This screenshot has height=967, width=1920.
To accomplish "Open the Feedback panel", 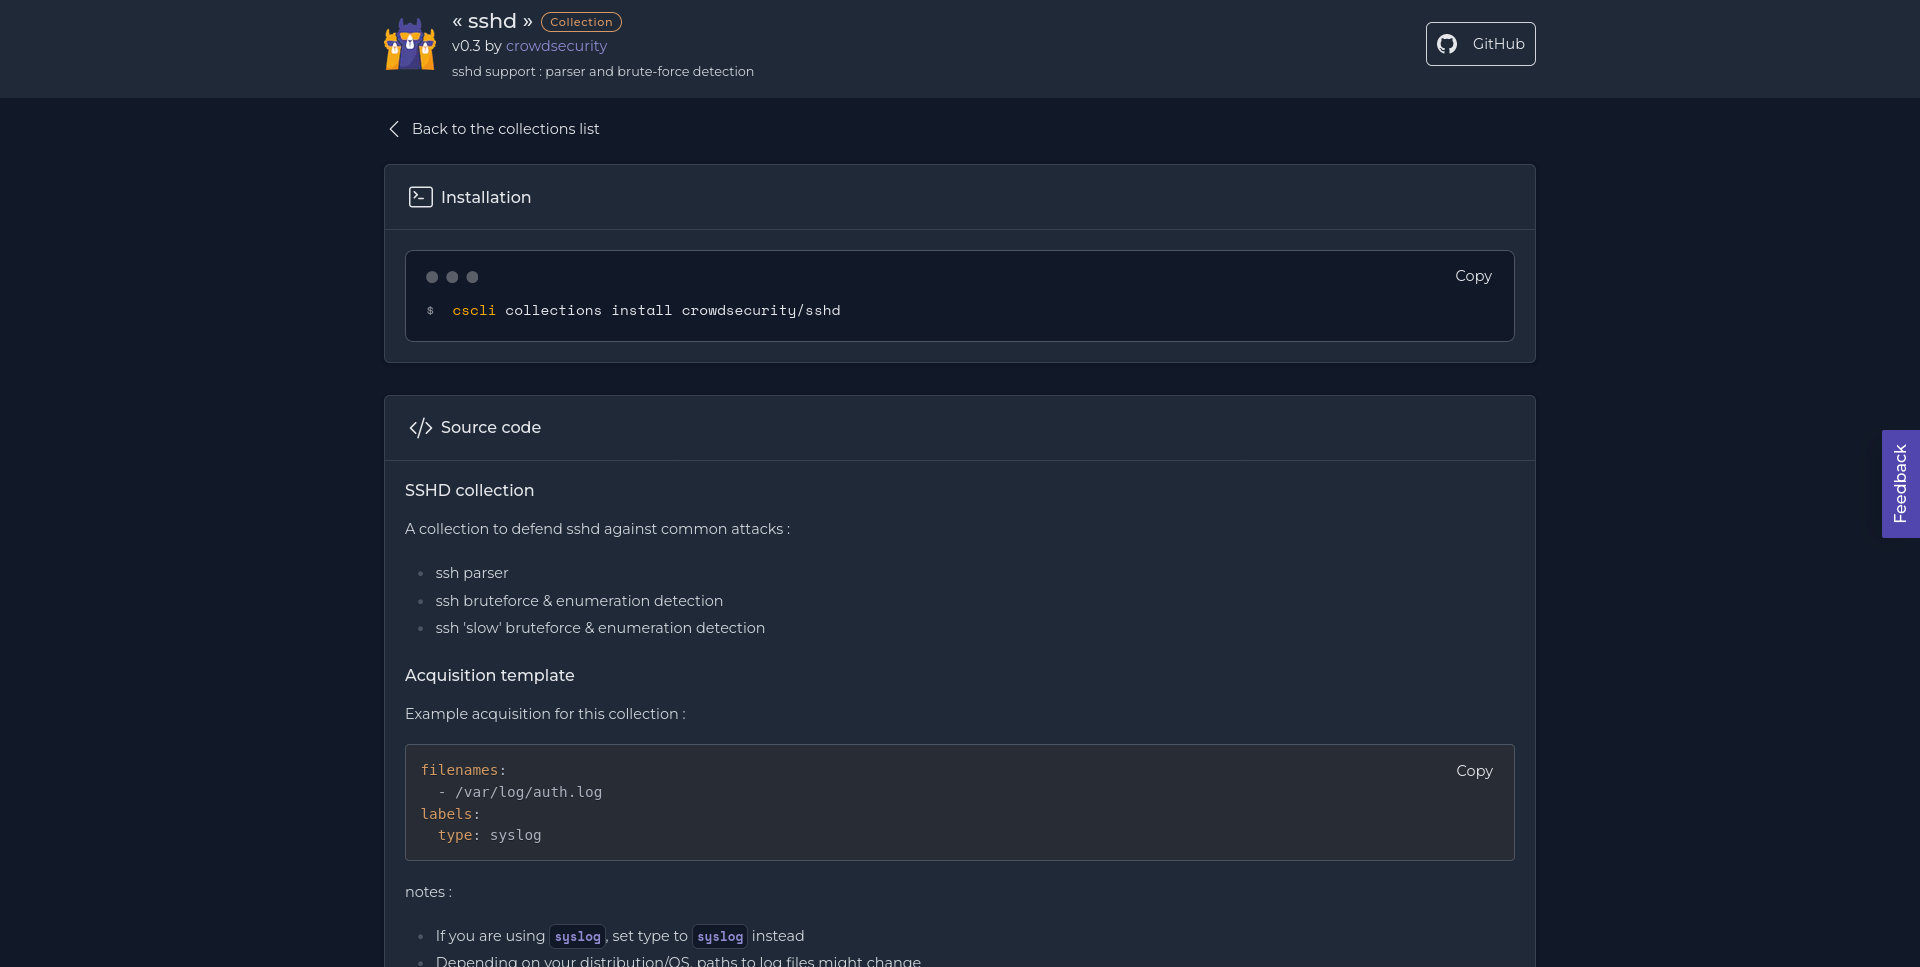I will tap(1901, 484).
